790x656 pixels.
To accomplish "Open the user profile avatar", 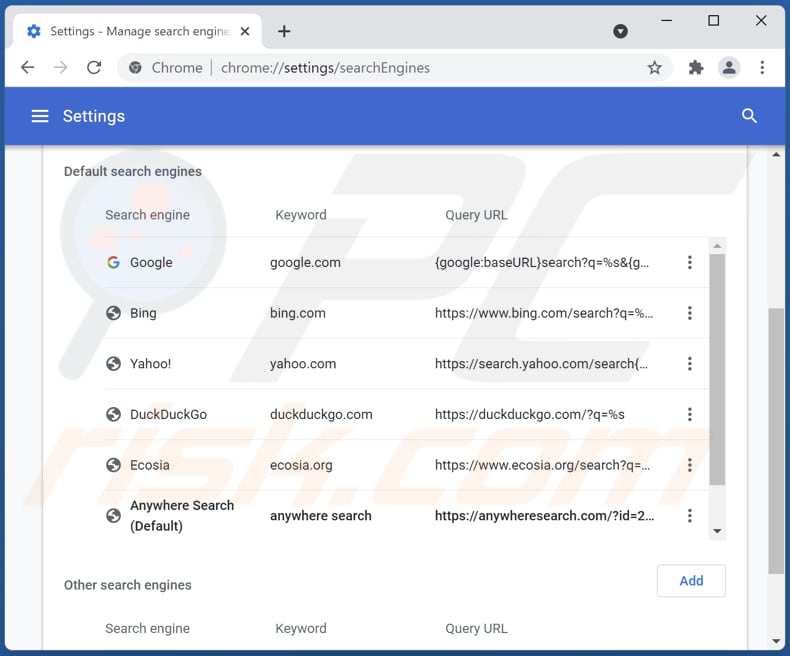I will tap(729, 68).
